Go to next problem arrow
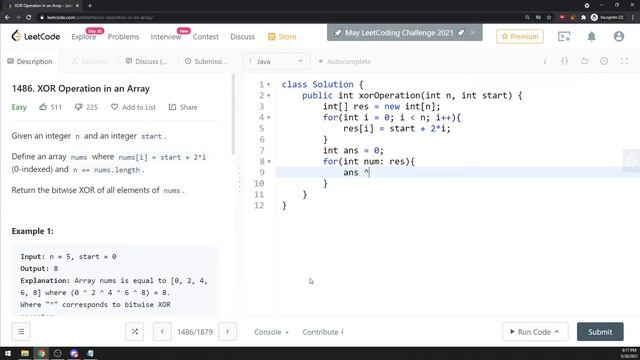 tap(227, 331)
